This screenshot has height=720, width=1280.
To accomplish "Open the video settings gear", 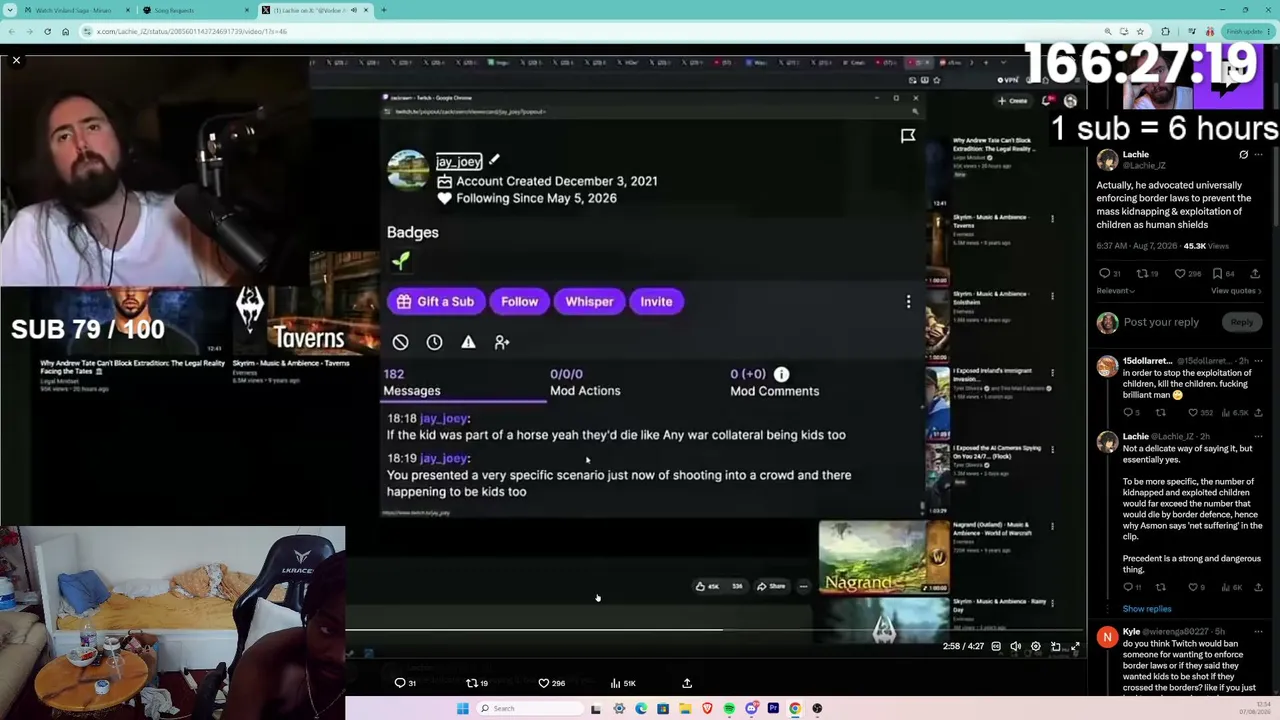I will coord(1036,647).
